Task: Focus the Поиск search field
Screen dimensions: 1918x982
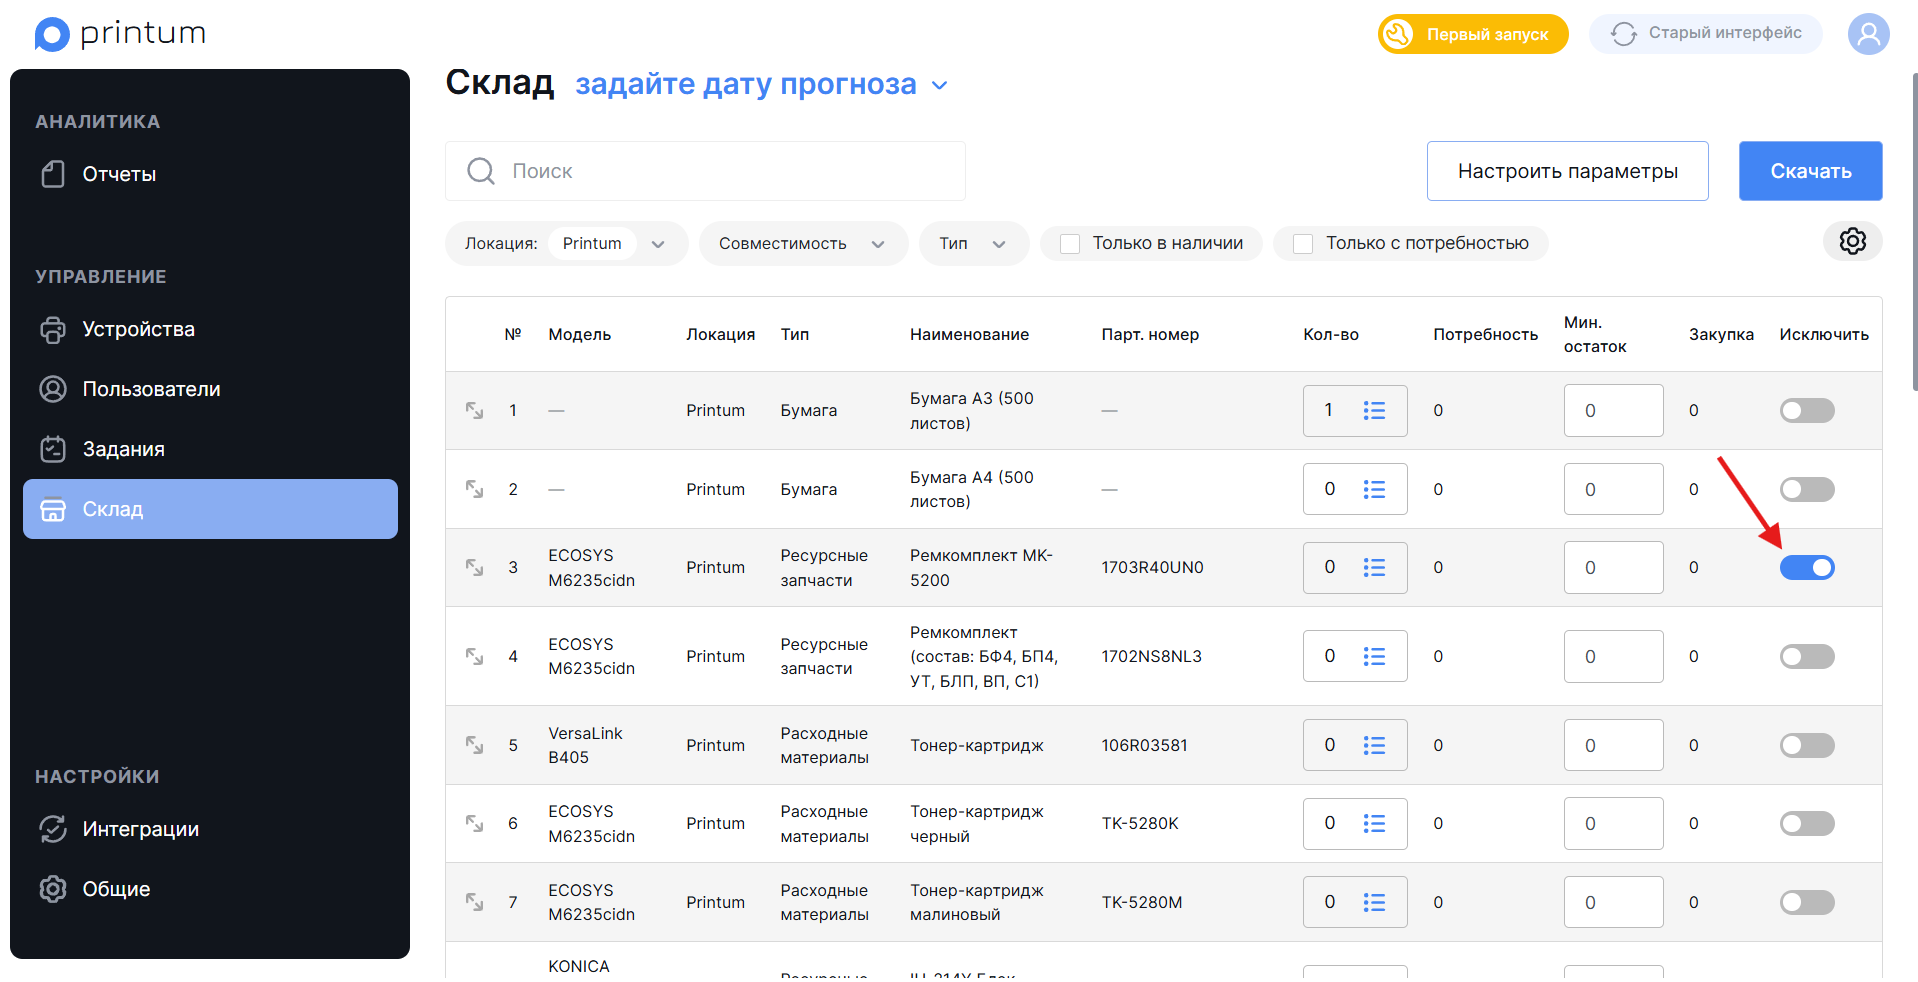Action: [x=705, y=171]
